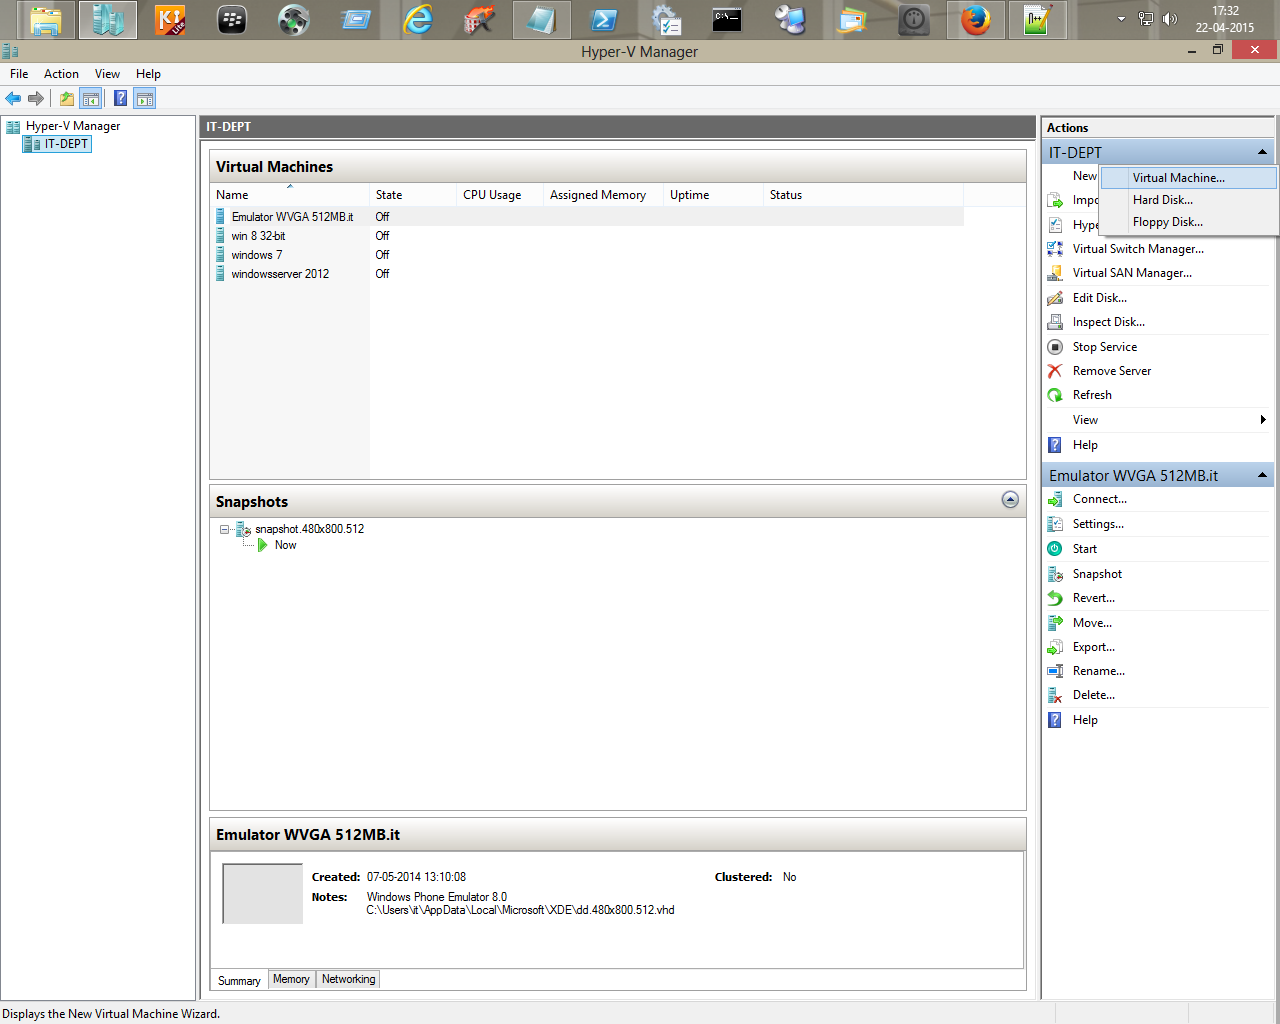Viewport: 1280px width, 1024px height.
Task: Switch to the Summary tab
Action: click(x=239, y=981)
